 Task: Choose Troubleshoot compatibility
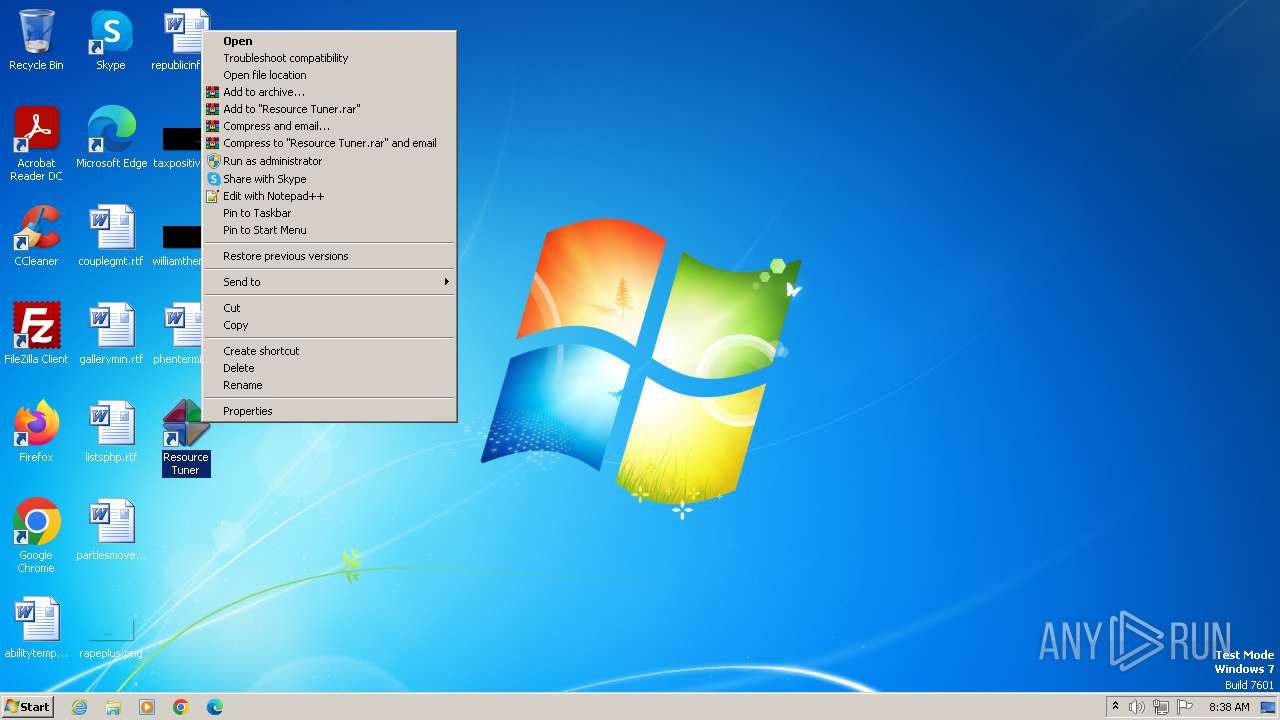coord(330,58)
